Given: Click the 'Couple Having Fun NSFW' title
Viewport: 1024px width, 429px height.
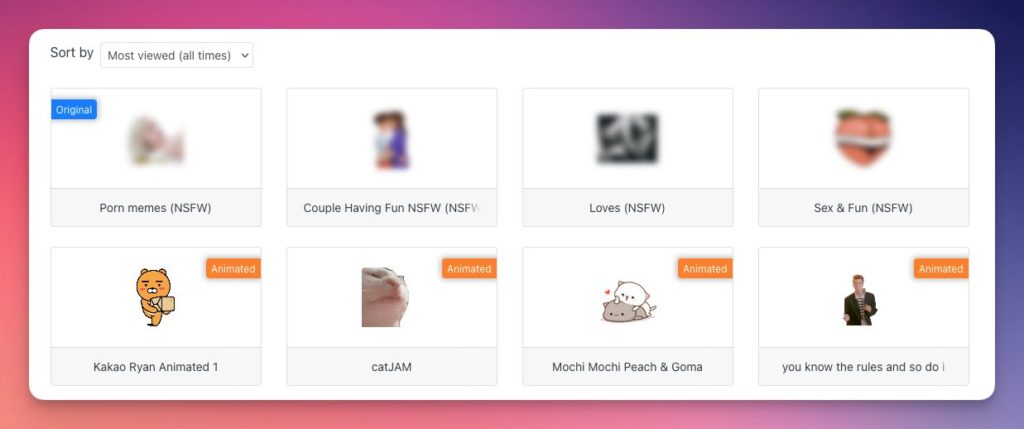Looking at the screenshot, I should 391,208.
